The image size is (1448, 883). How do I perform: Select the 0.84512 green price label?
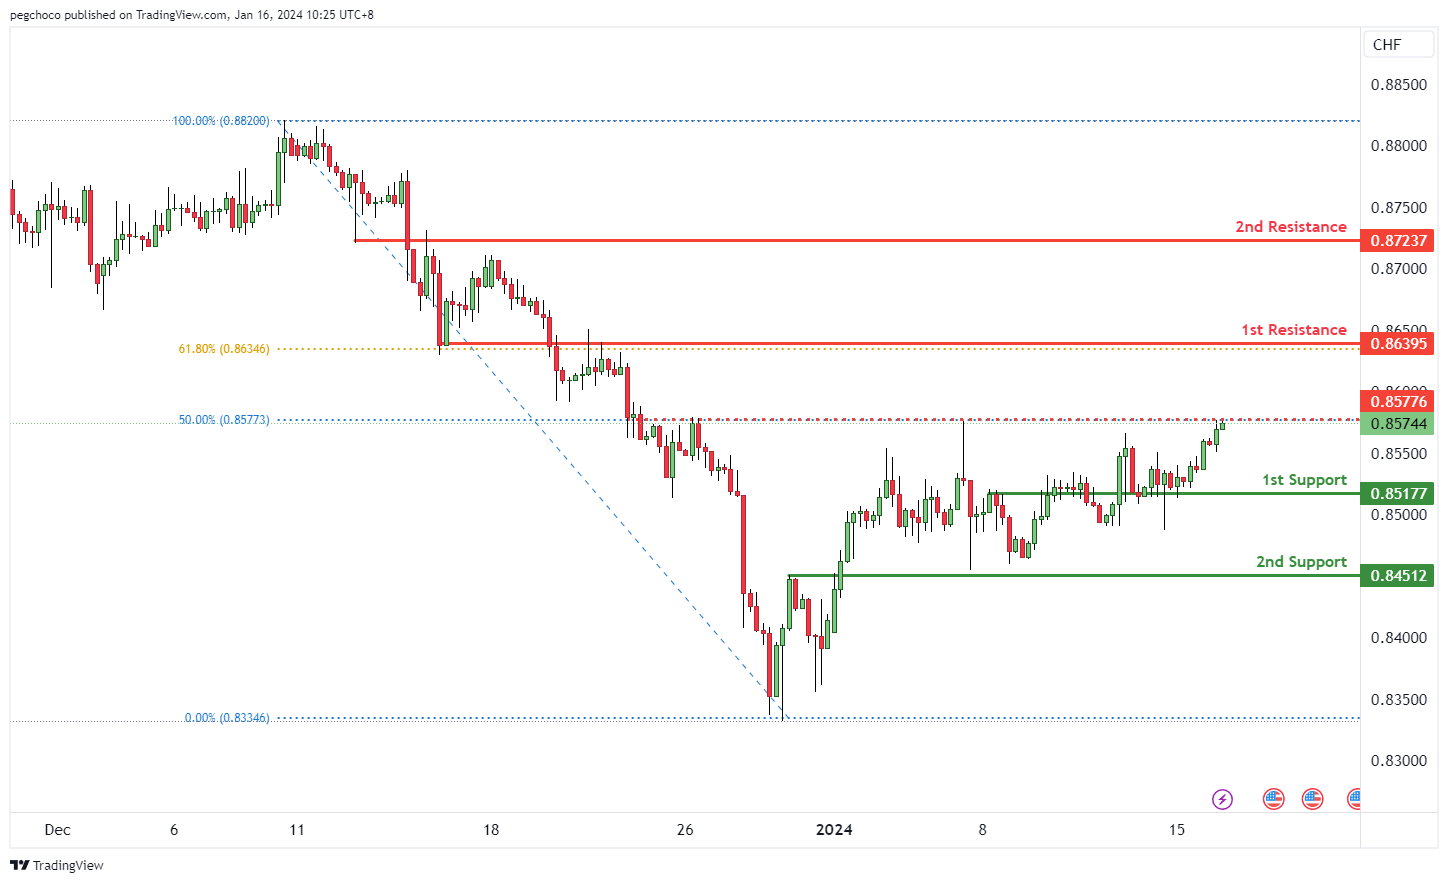coord(1398,576)
